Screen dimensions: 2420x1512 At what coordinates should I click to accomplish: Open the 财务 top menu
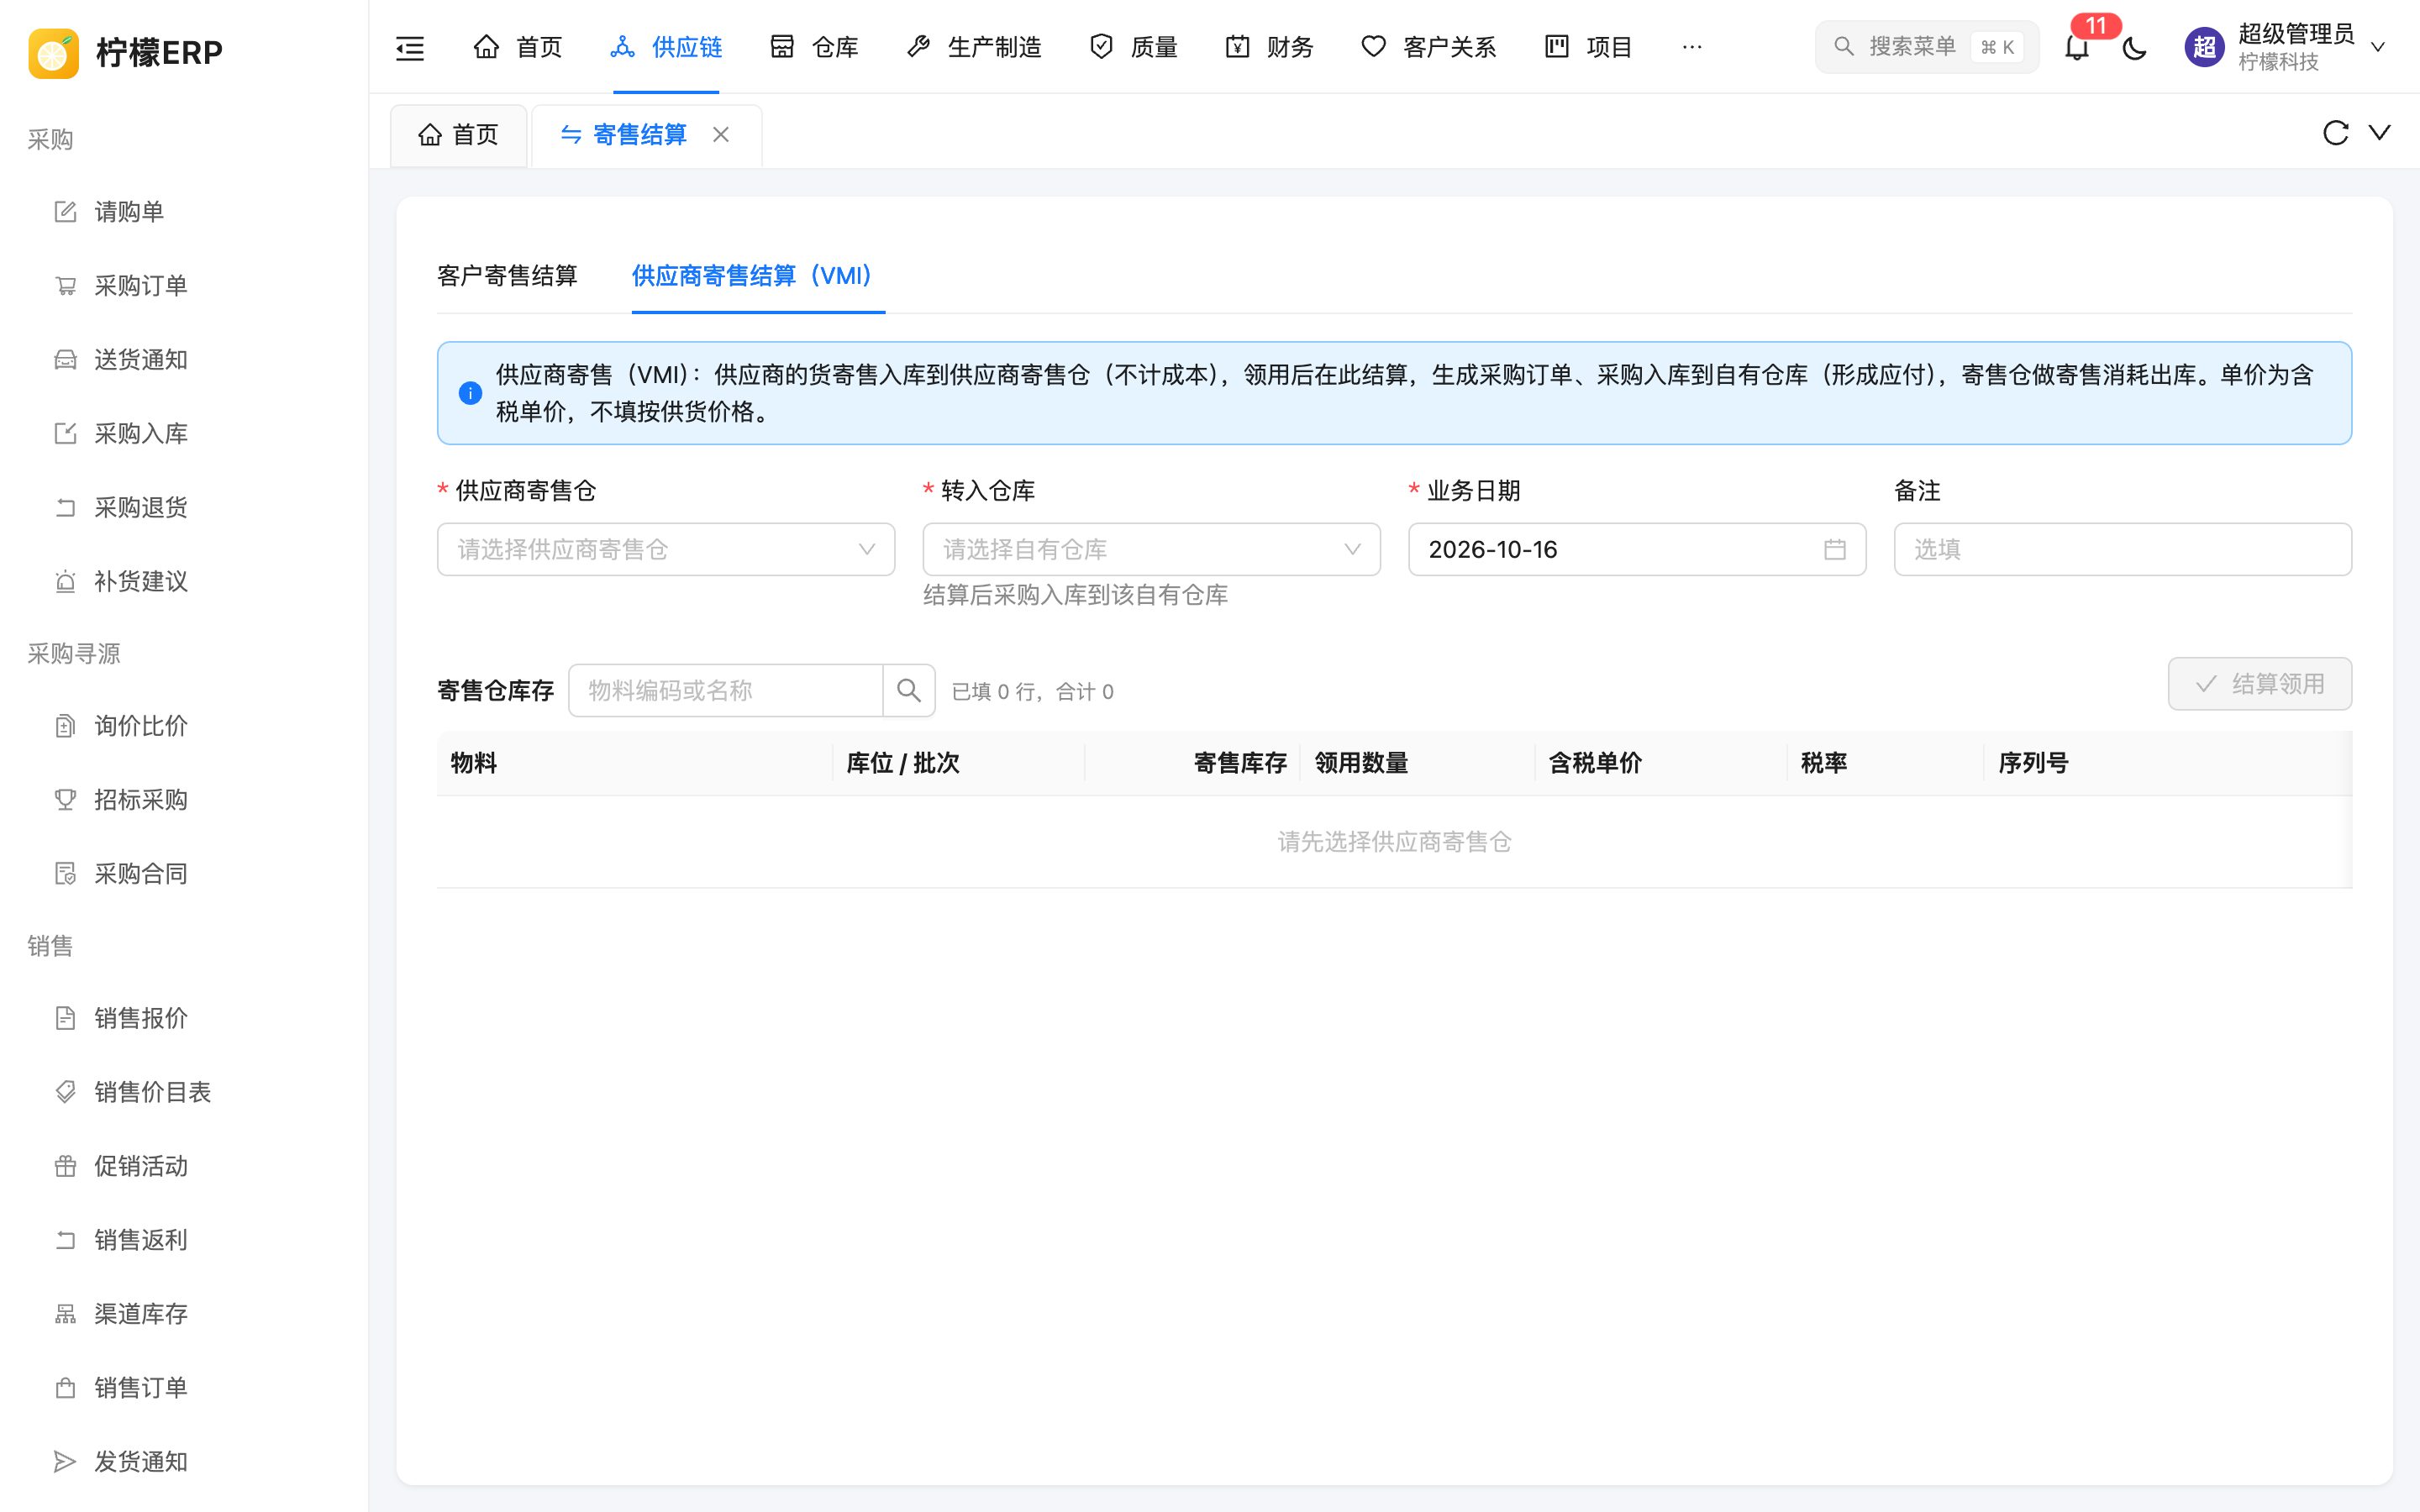pyautogui.click(x=1270, y=47)
